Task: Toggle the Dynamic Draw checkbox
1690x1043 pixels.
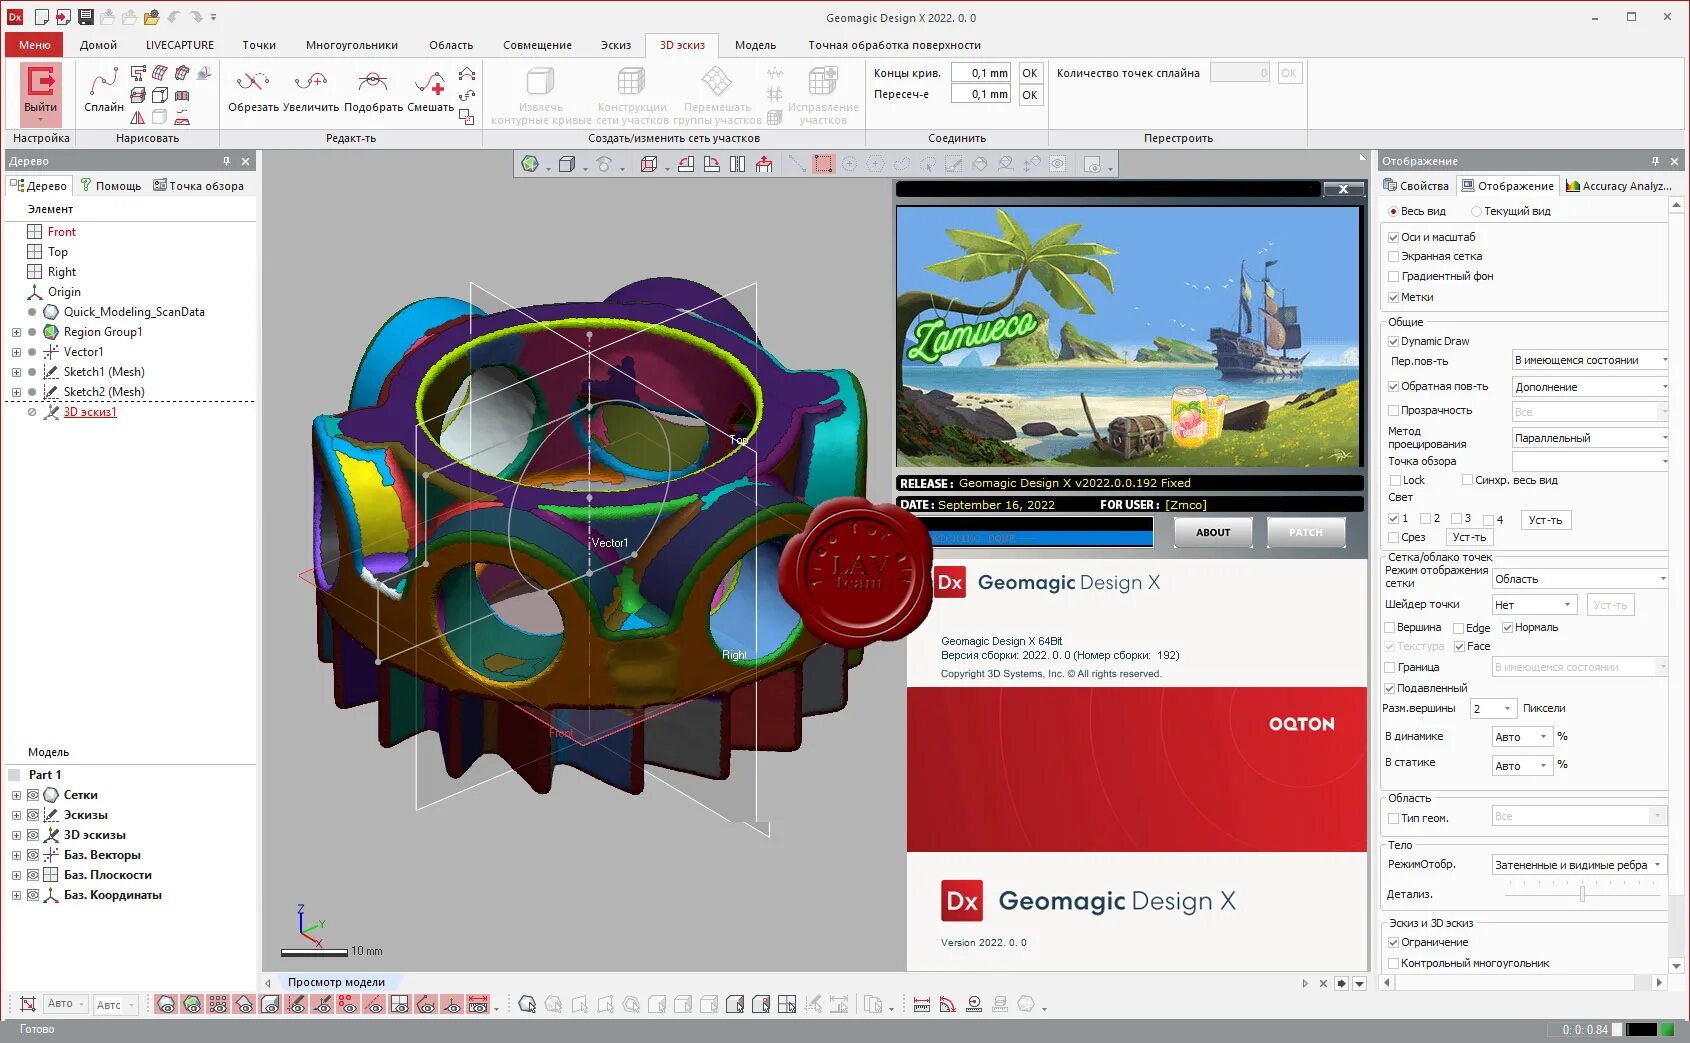Action: pos(1393,342)
